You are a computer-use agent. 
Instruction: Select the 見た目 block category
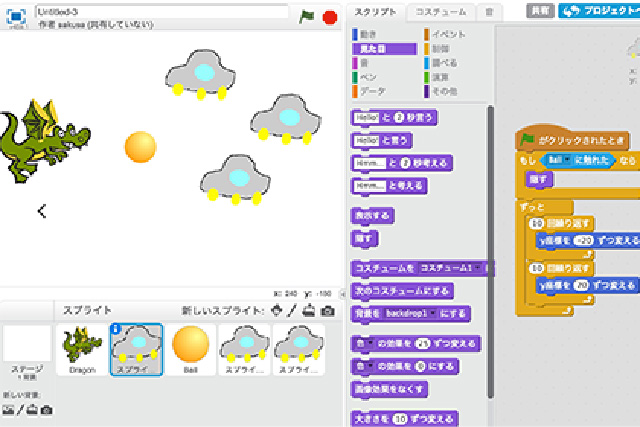tap(384, 49)
